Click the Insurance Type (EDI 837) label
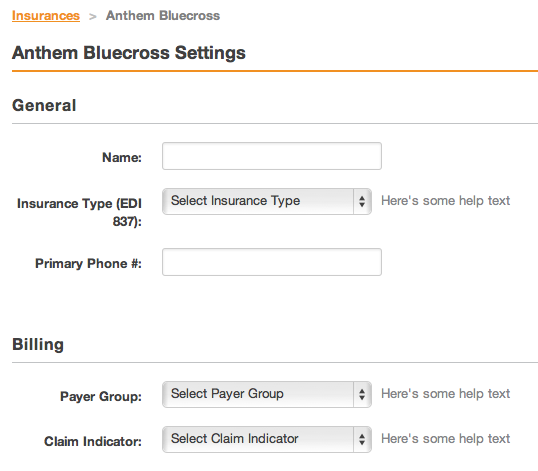 pyautogui.click(x=79, y=212)
